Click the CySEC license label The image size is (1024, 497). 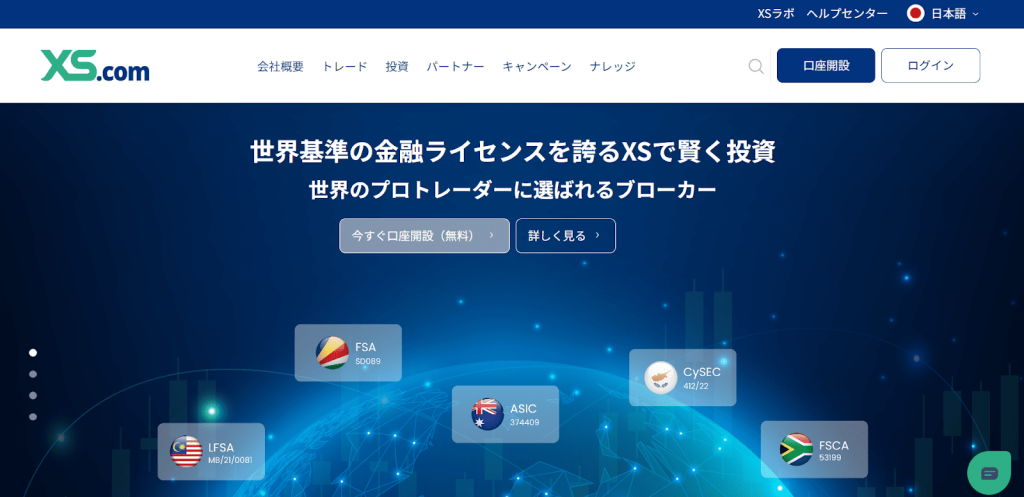coord(703,372)
